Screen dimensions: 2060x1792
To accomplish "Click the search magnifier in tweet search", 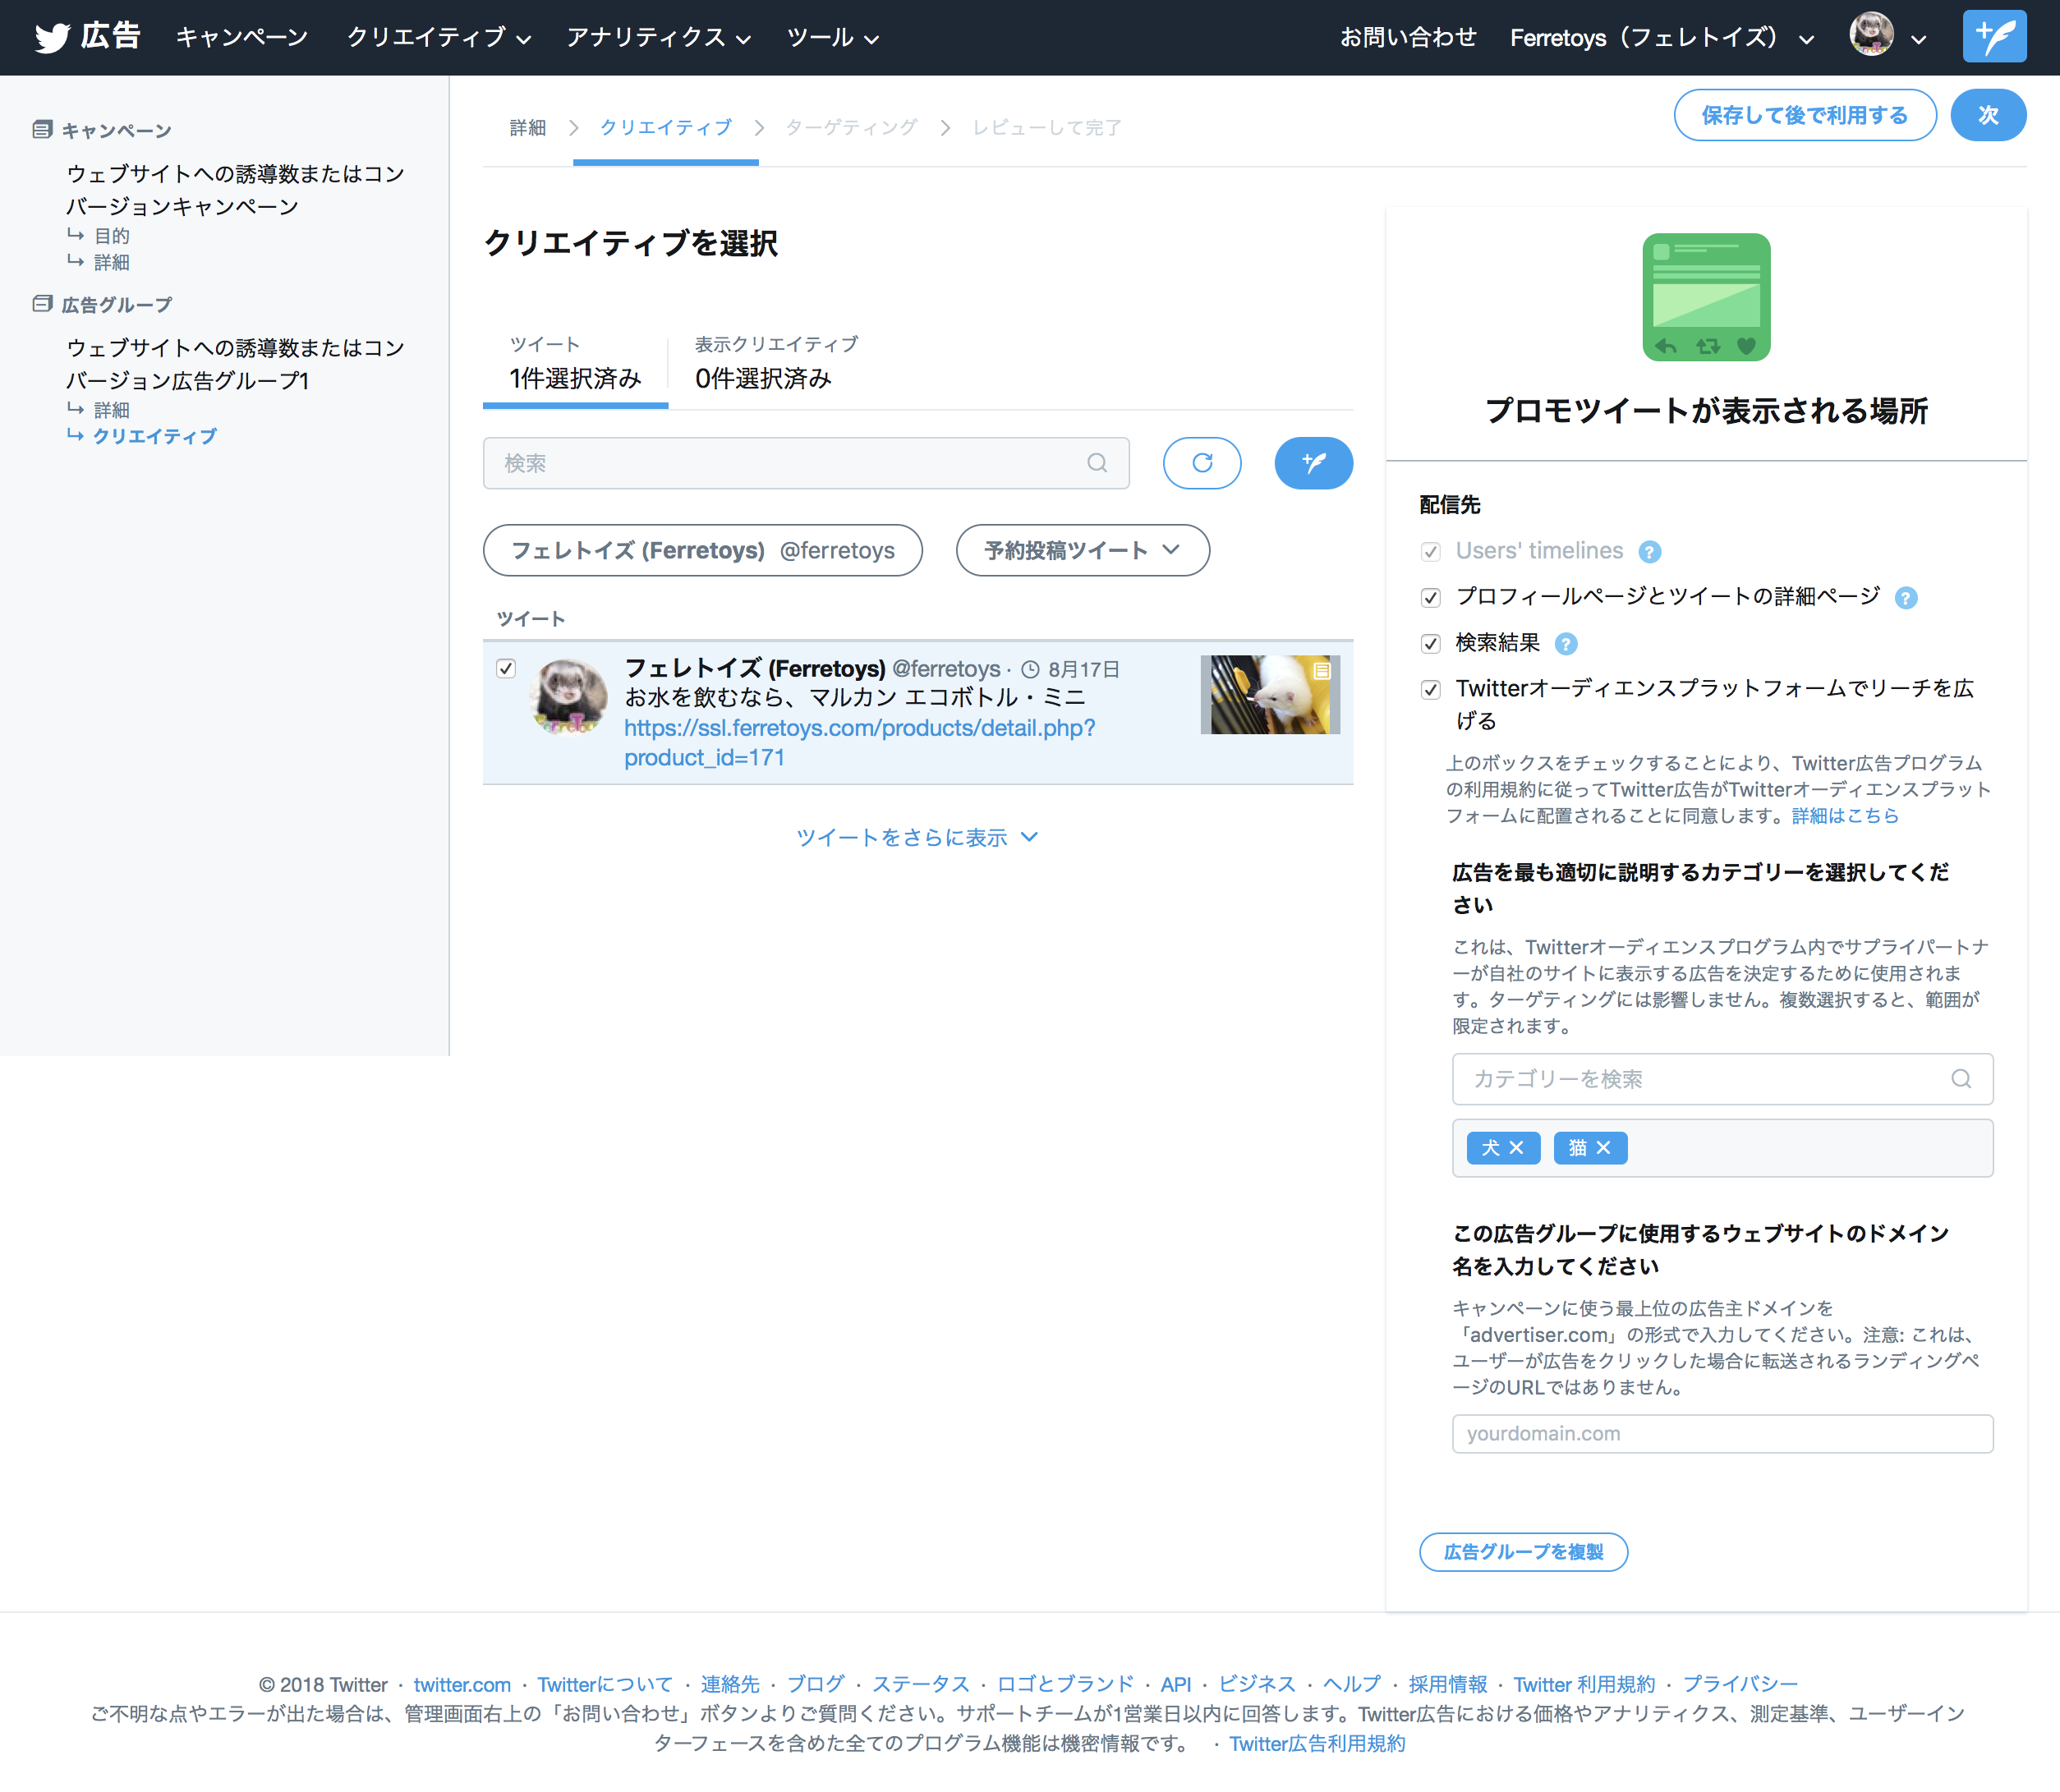I will [1097, 463].
